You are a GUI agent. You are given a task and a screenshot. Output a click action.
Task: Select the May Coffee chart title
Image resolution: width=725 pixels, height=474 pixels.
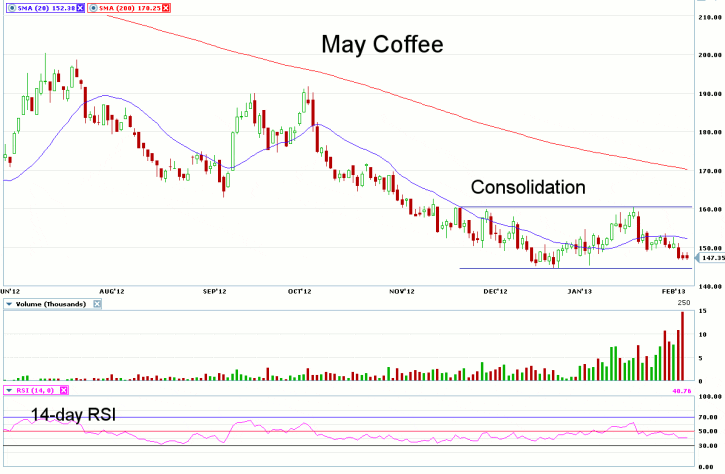pyautogui.click(x=381, y=45)
